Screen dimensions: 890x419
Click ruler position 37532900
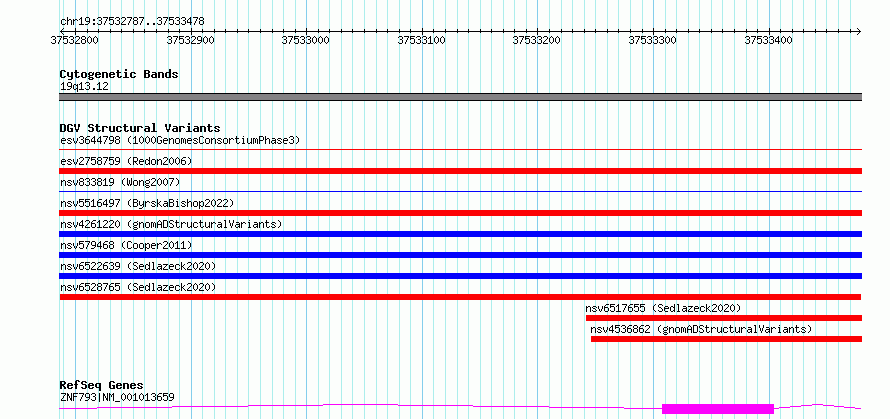click(190, 41)
